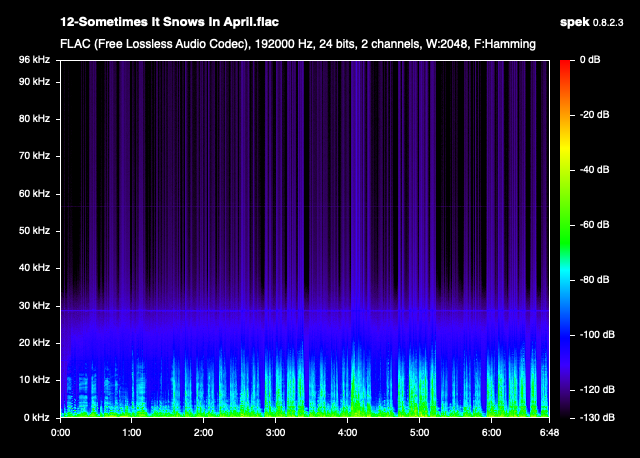The height and width of the screenshot is (458, 640).
Task: Select the '60 kHz' frequency axis label
Action: (x=34, y=193)
